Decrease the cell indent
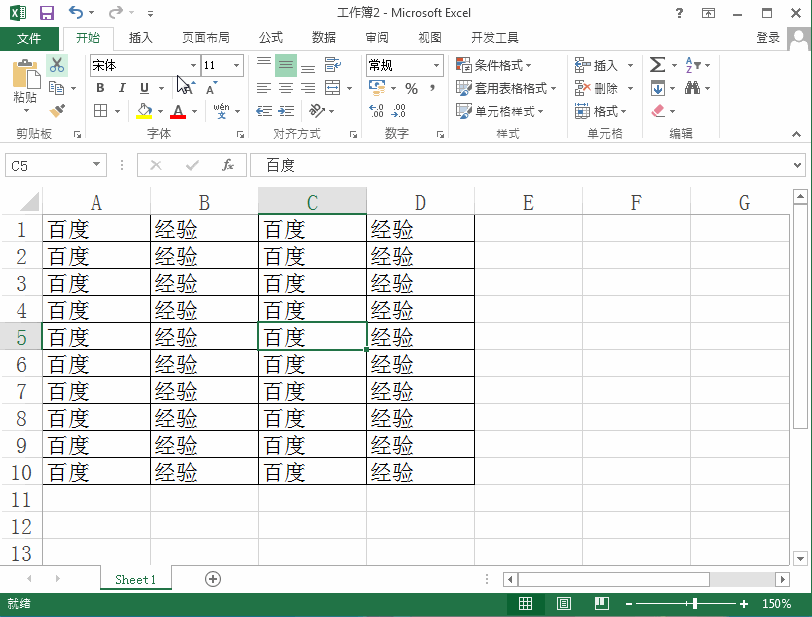Image resolution: width=812 pixels, height=617 pixels. [264, 110]
